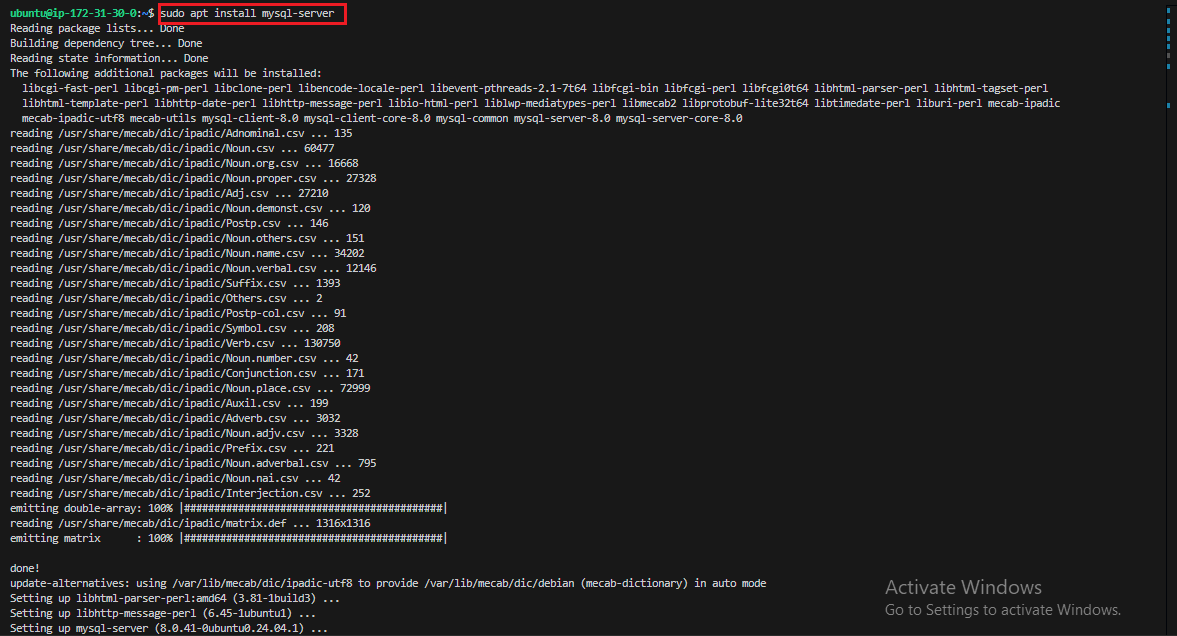Image resolution: width=1177 pixels, height=636 pixels.
Task: Click the Adverb.csv ... 3032 line
Action: coord(175,419)
